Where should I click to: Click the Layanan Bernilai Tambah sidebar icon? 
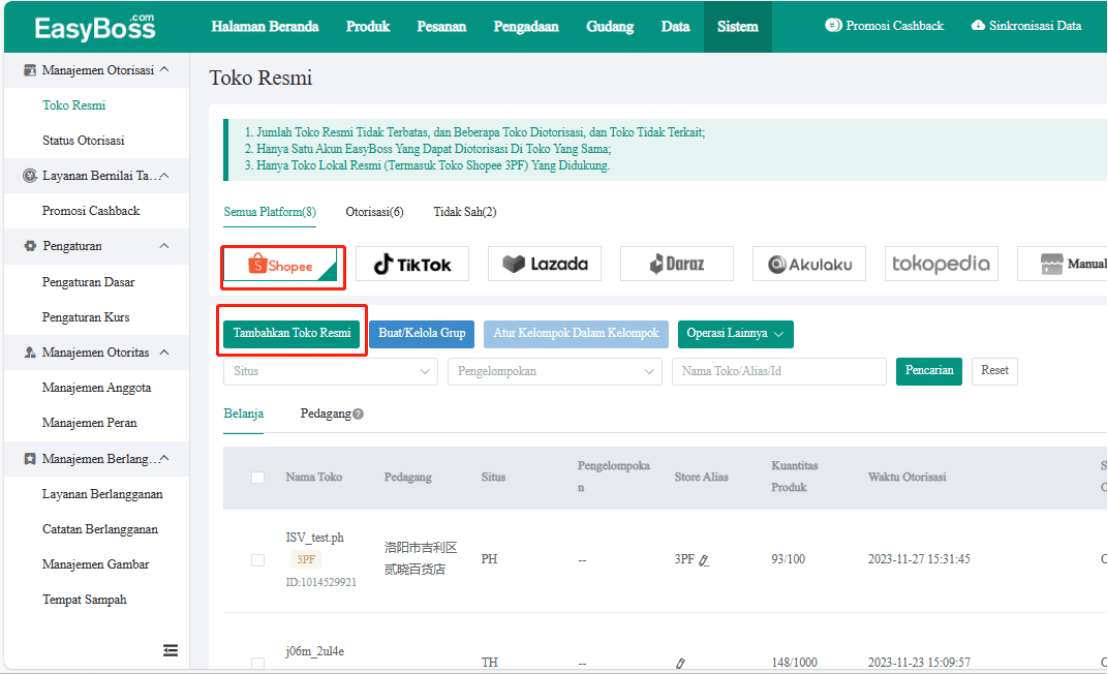pyautogui.click(x=30, y=175)
